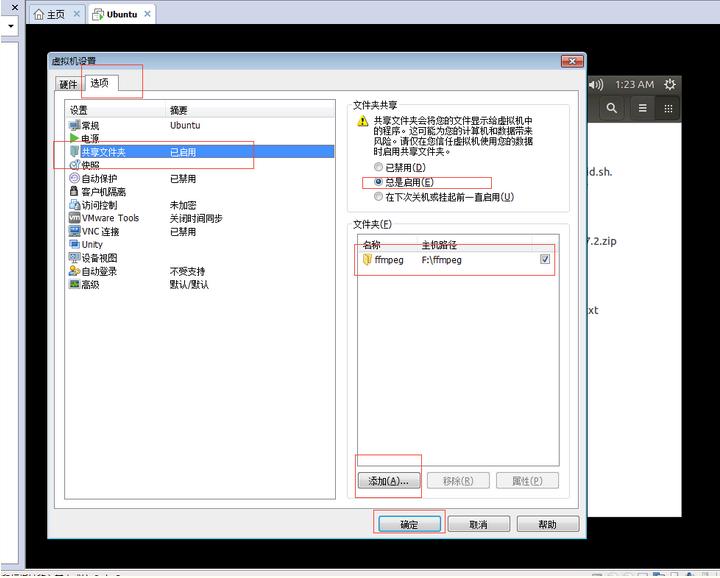720x578 pixels.
Task: Click the search magnifier in Ubuntu file manager
Action: [x=612, y=108]
